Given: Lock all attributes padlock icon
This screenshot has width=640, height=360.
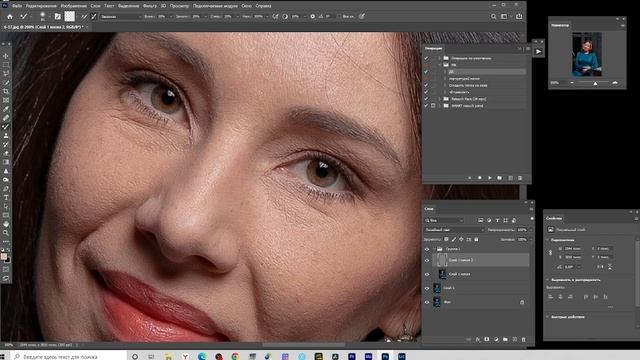Looking at the screenshot, I should (x=476, y=239).
